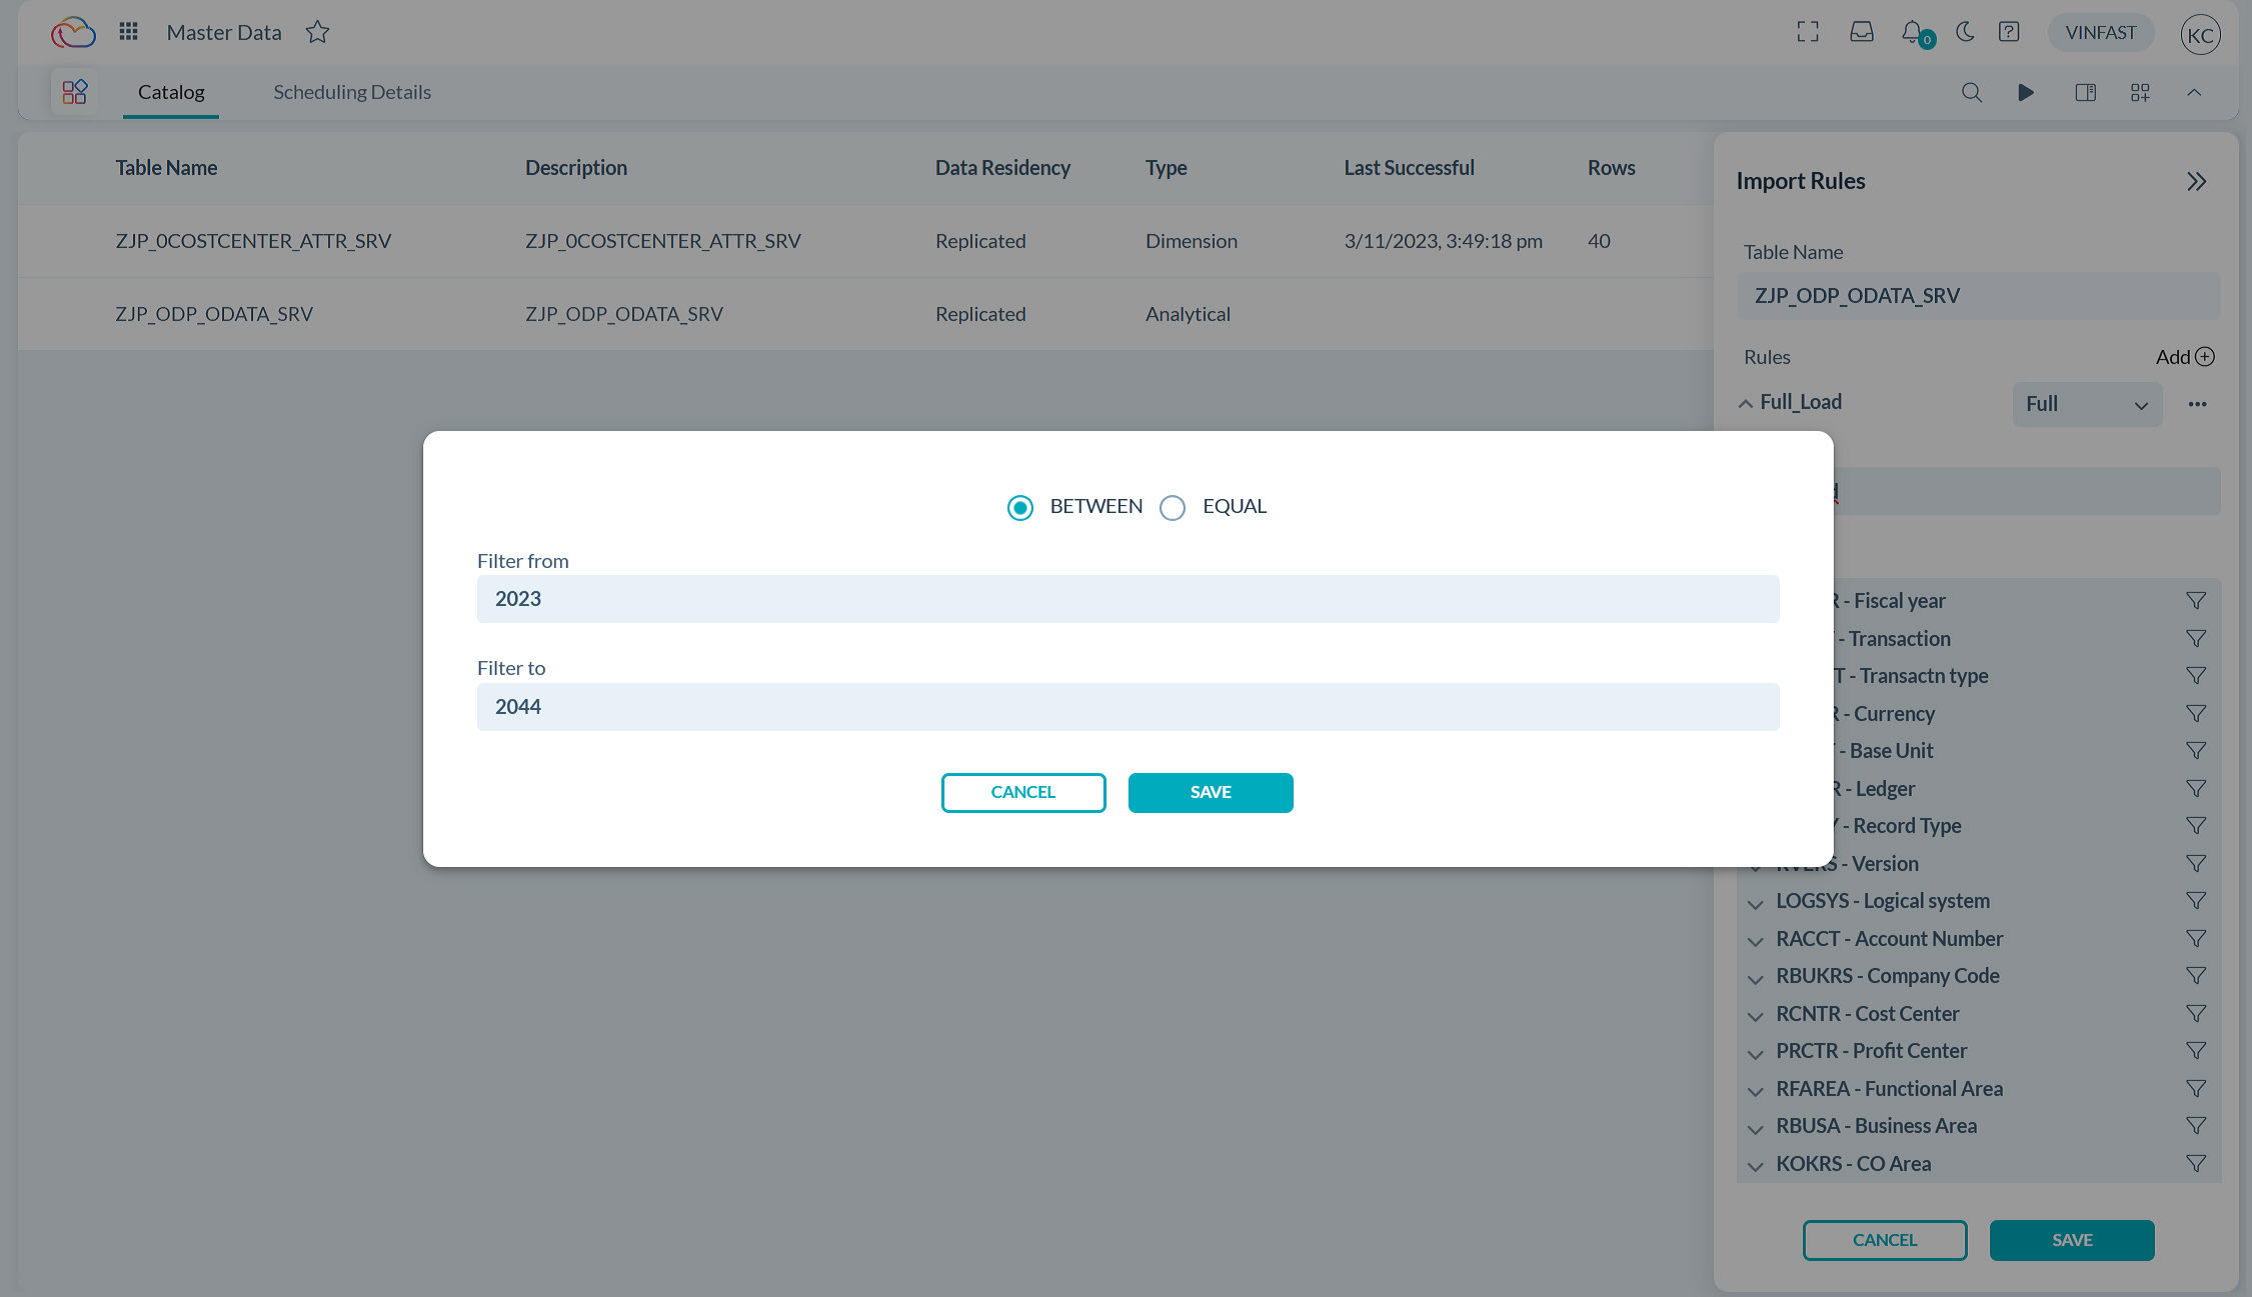Star Master Data as a favorite

pyautogui.click(x=317, y=31)
